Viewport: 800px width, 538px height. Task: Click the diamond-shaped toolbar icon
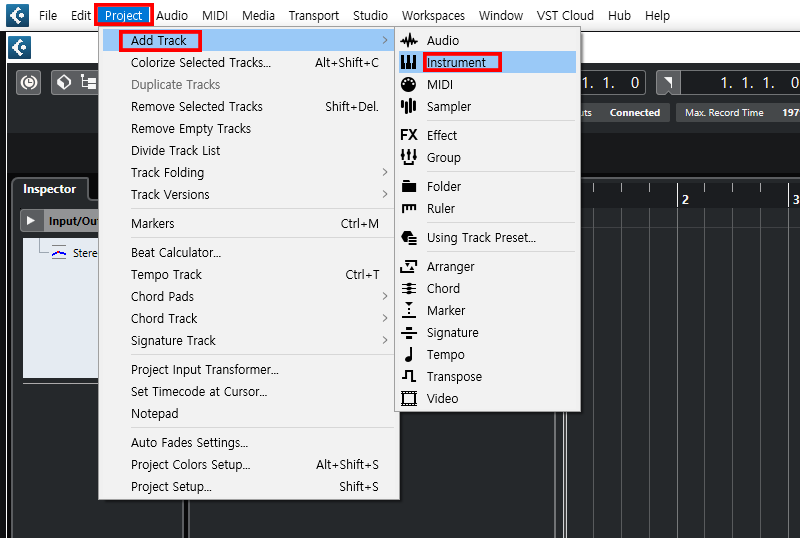64,82
